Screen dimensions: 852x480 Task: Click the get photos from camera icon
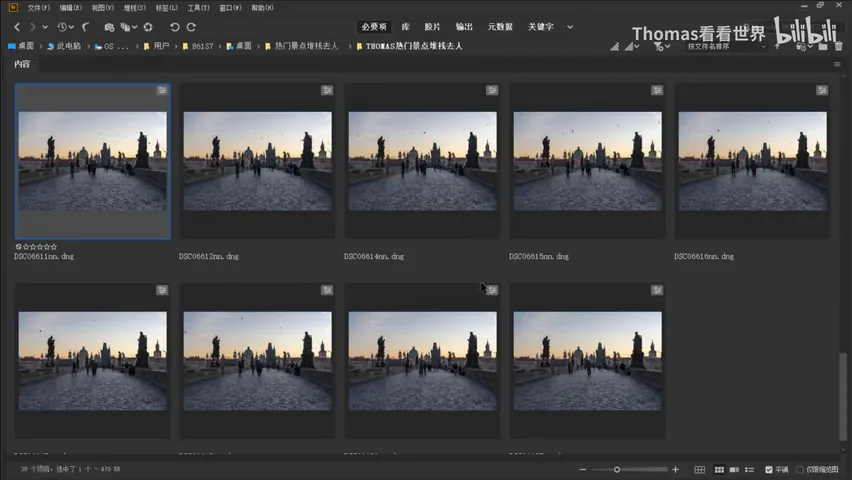(x=109, y=27)
